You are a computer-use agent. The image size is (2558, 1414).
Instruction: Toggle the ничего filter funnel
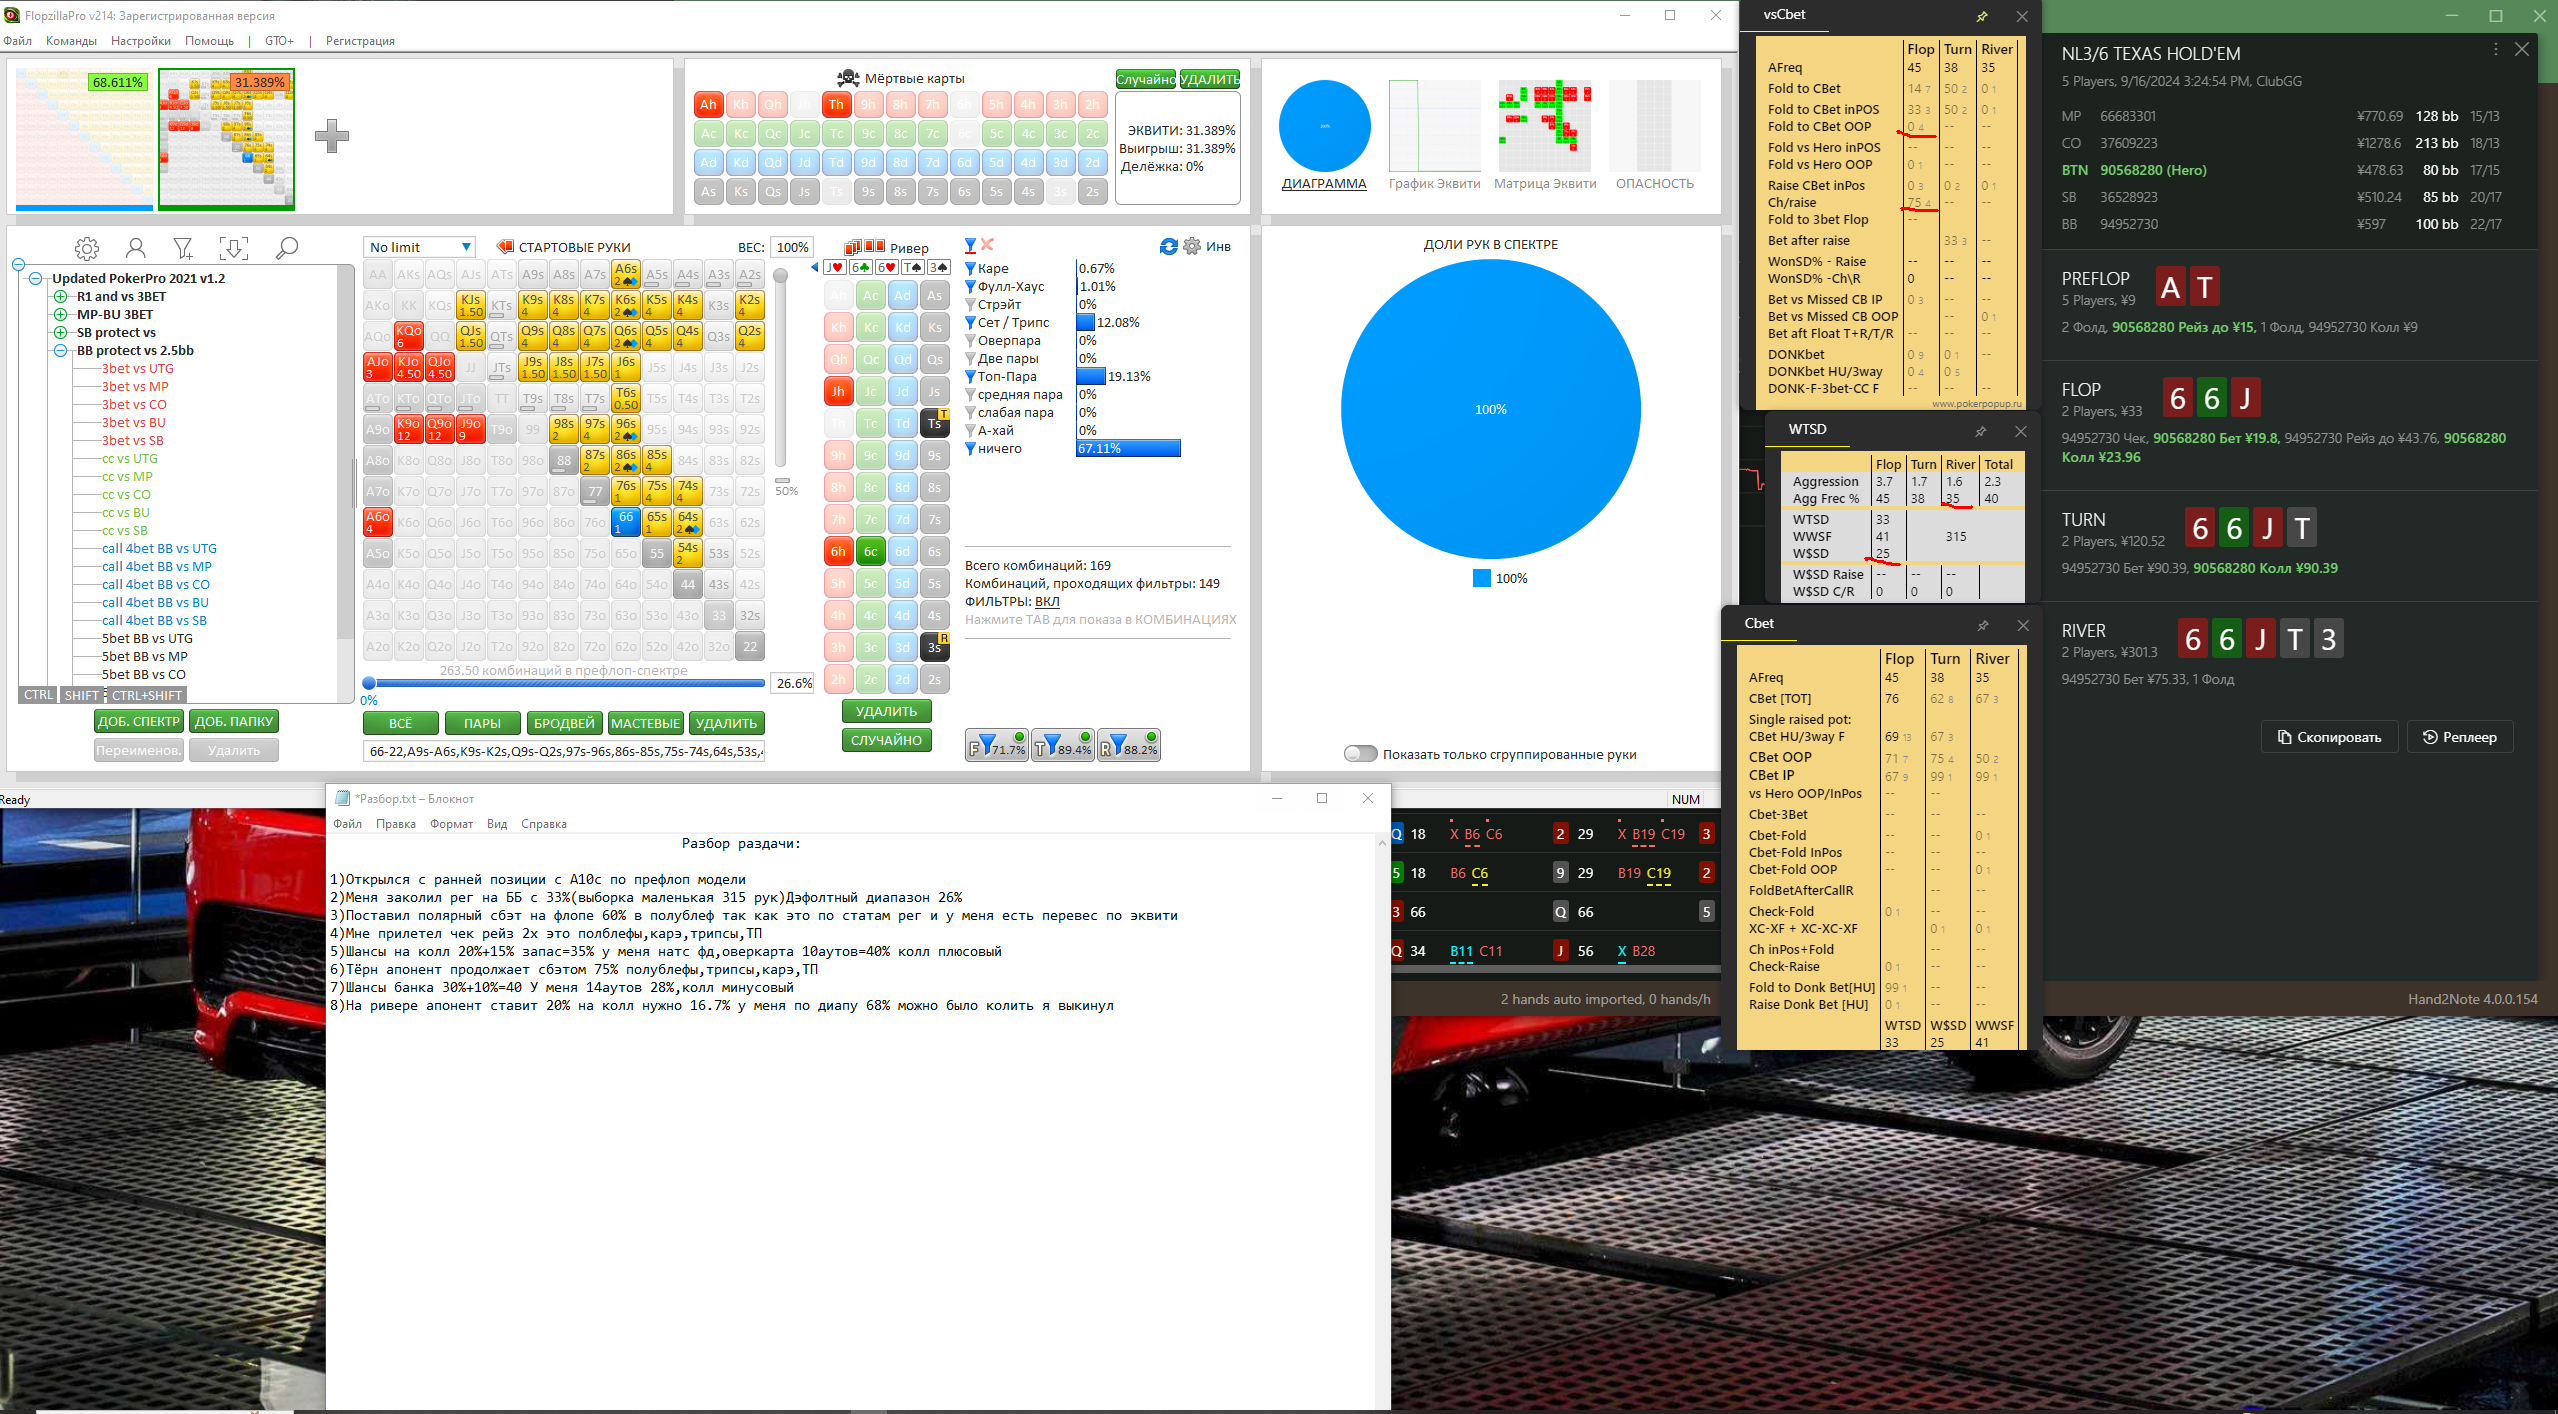[x=970, y=448]
